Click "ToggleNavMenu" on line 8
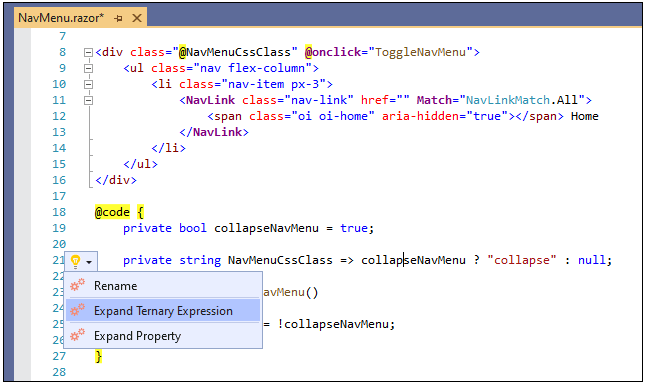This screenshot has height=385, width=646. [420, 52]
